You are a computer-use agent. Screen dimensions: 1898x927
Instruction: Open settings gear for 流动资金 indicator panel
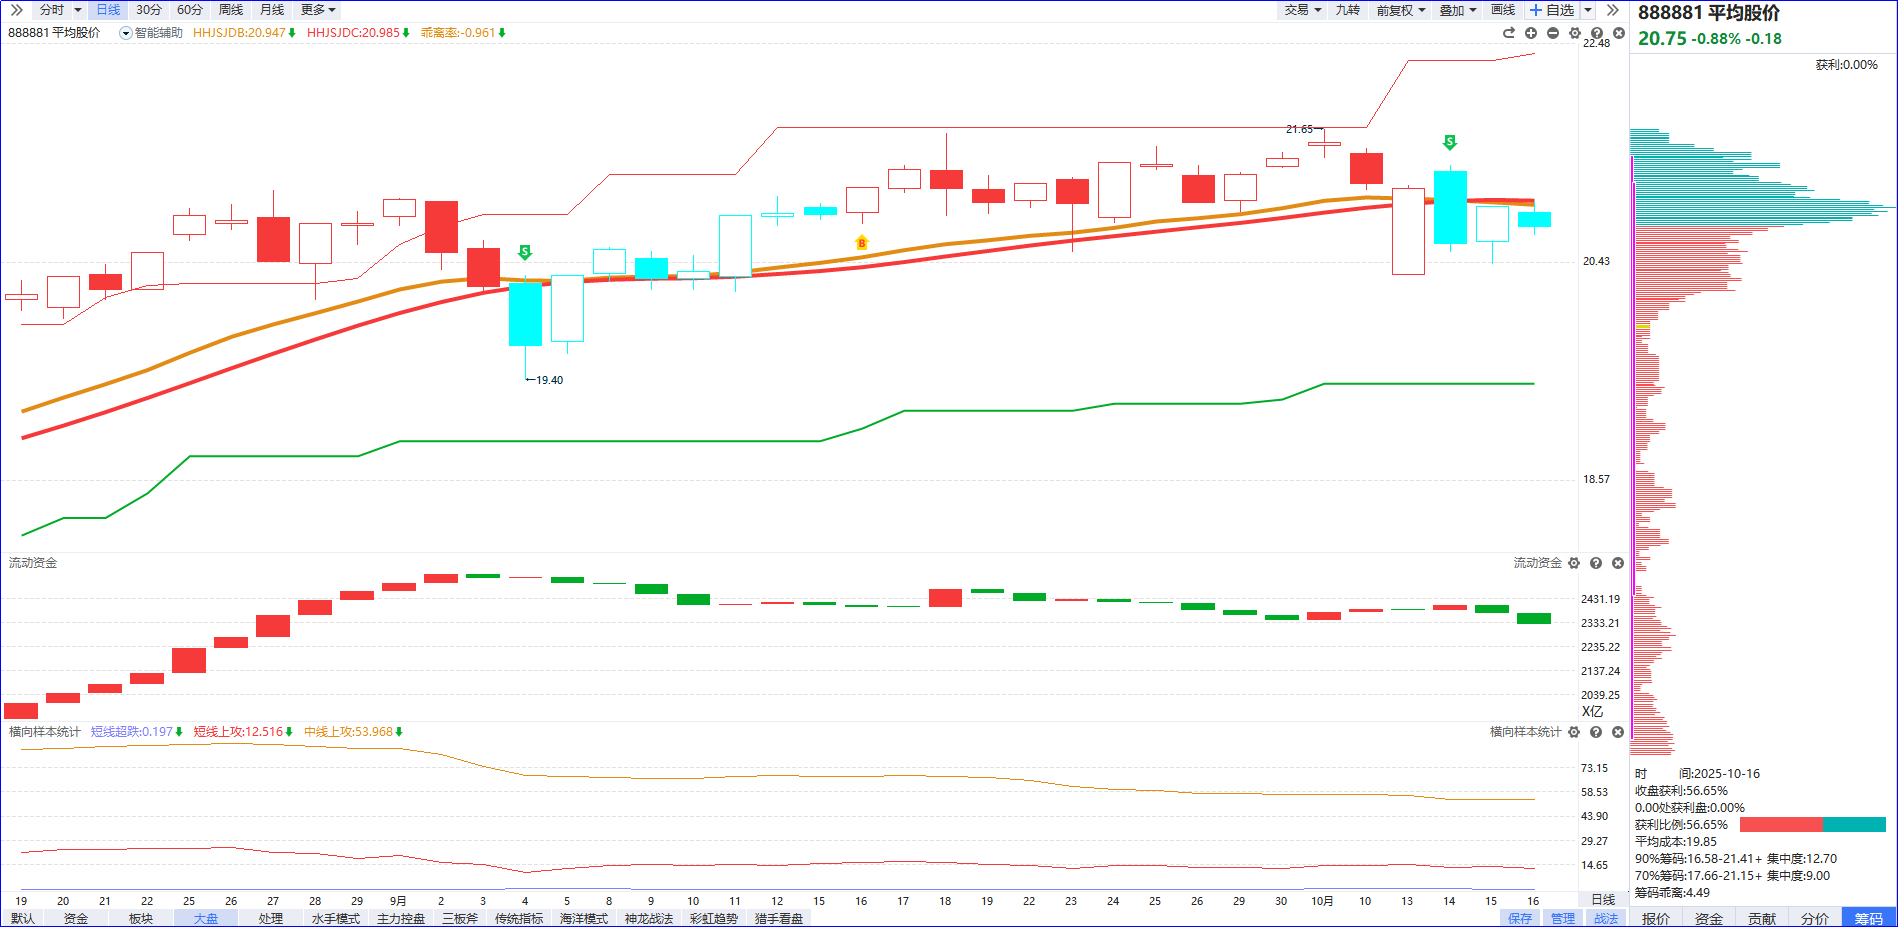pos(1574,563)
